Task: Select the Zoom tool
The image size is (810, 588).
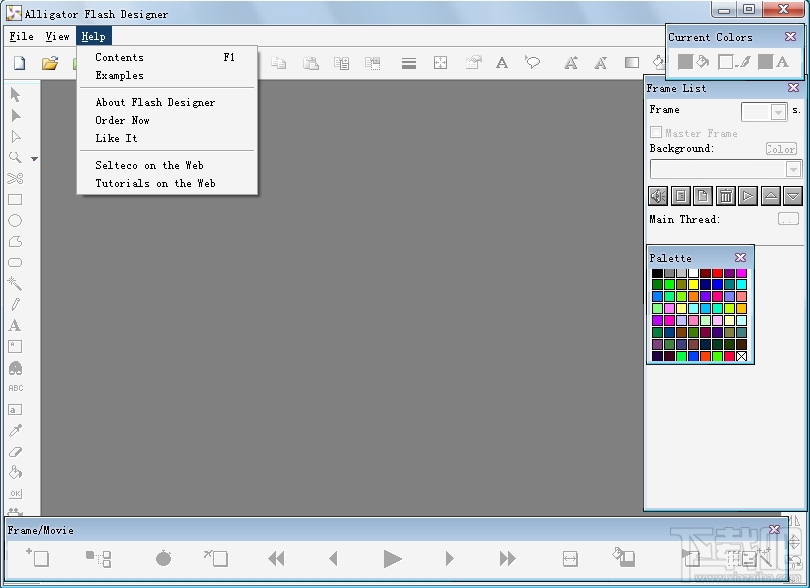Action: point(16,157)
